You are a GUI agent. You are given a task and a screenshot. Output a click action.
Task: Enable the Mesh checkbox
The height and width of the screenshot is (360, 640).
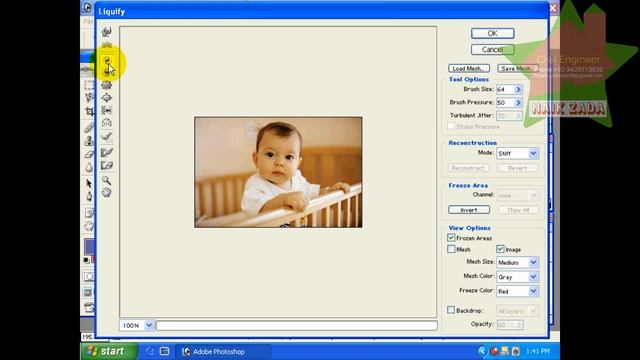[451, 249]
